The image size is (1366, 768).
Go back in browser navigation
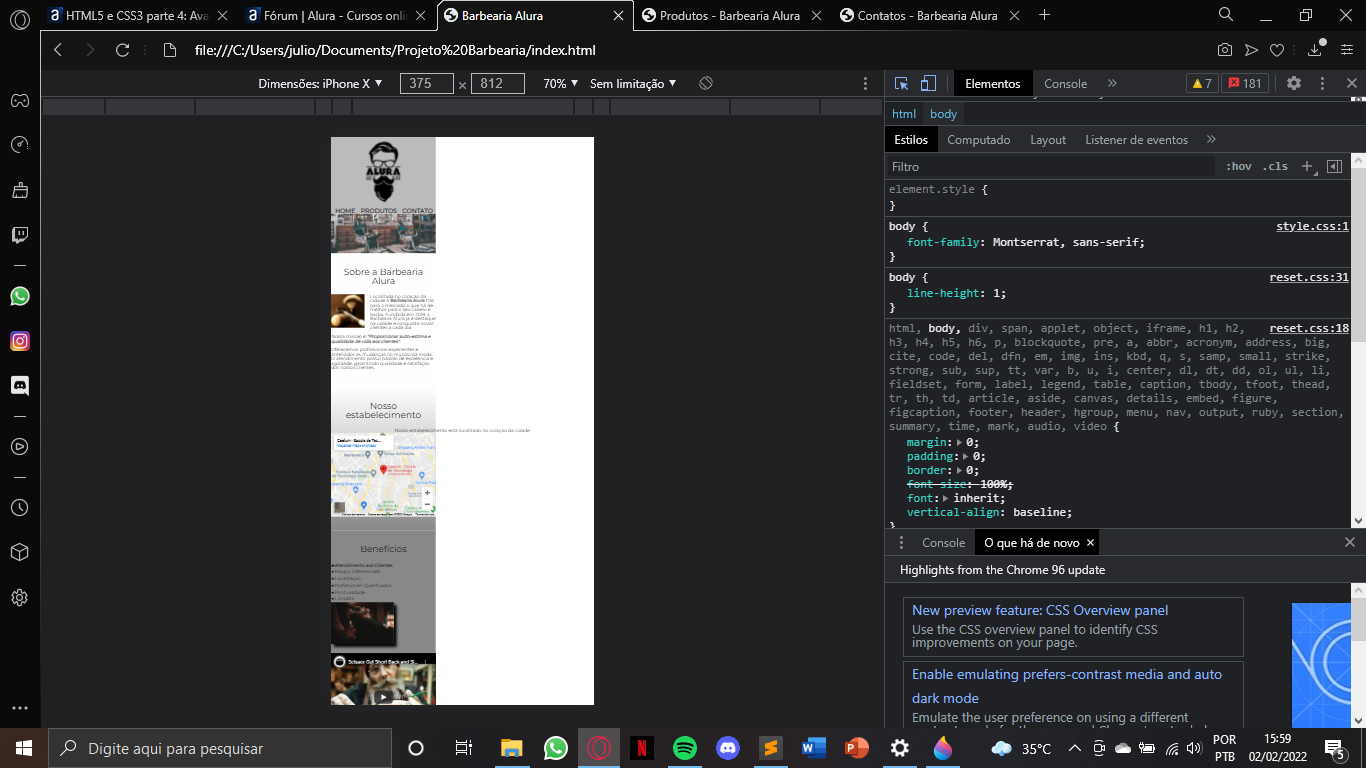pyautogui.click(x=58, y=50)
